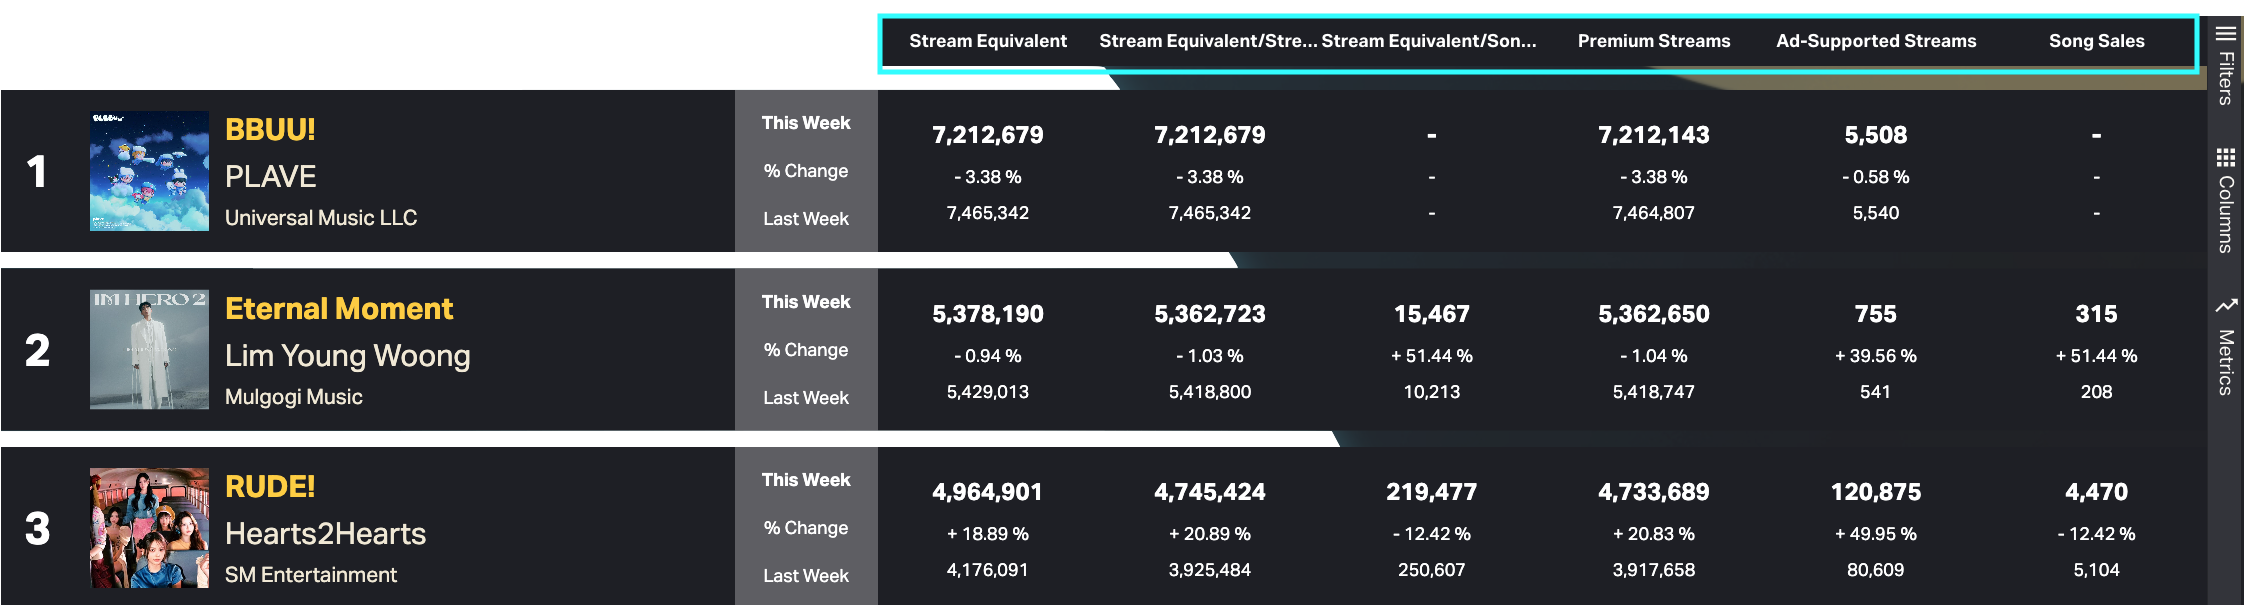Select artist name PLAVE
The height and width of the screenshot is (605, 2244).
pyautogui.click(x=270, y=177)
